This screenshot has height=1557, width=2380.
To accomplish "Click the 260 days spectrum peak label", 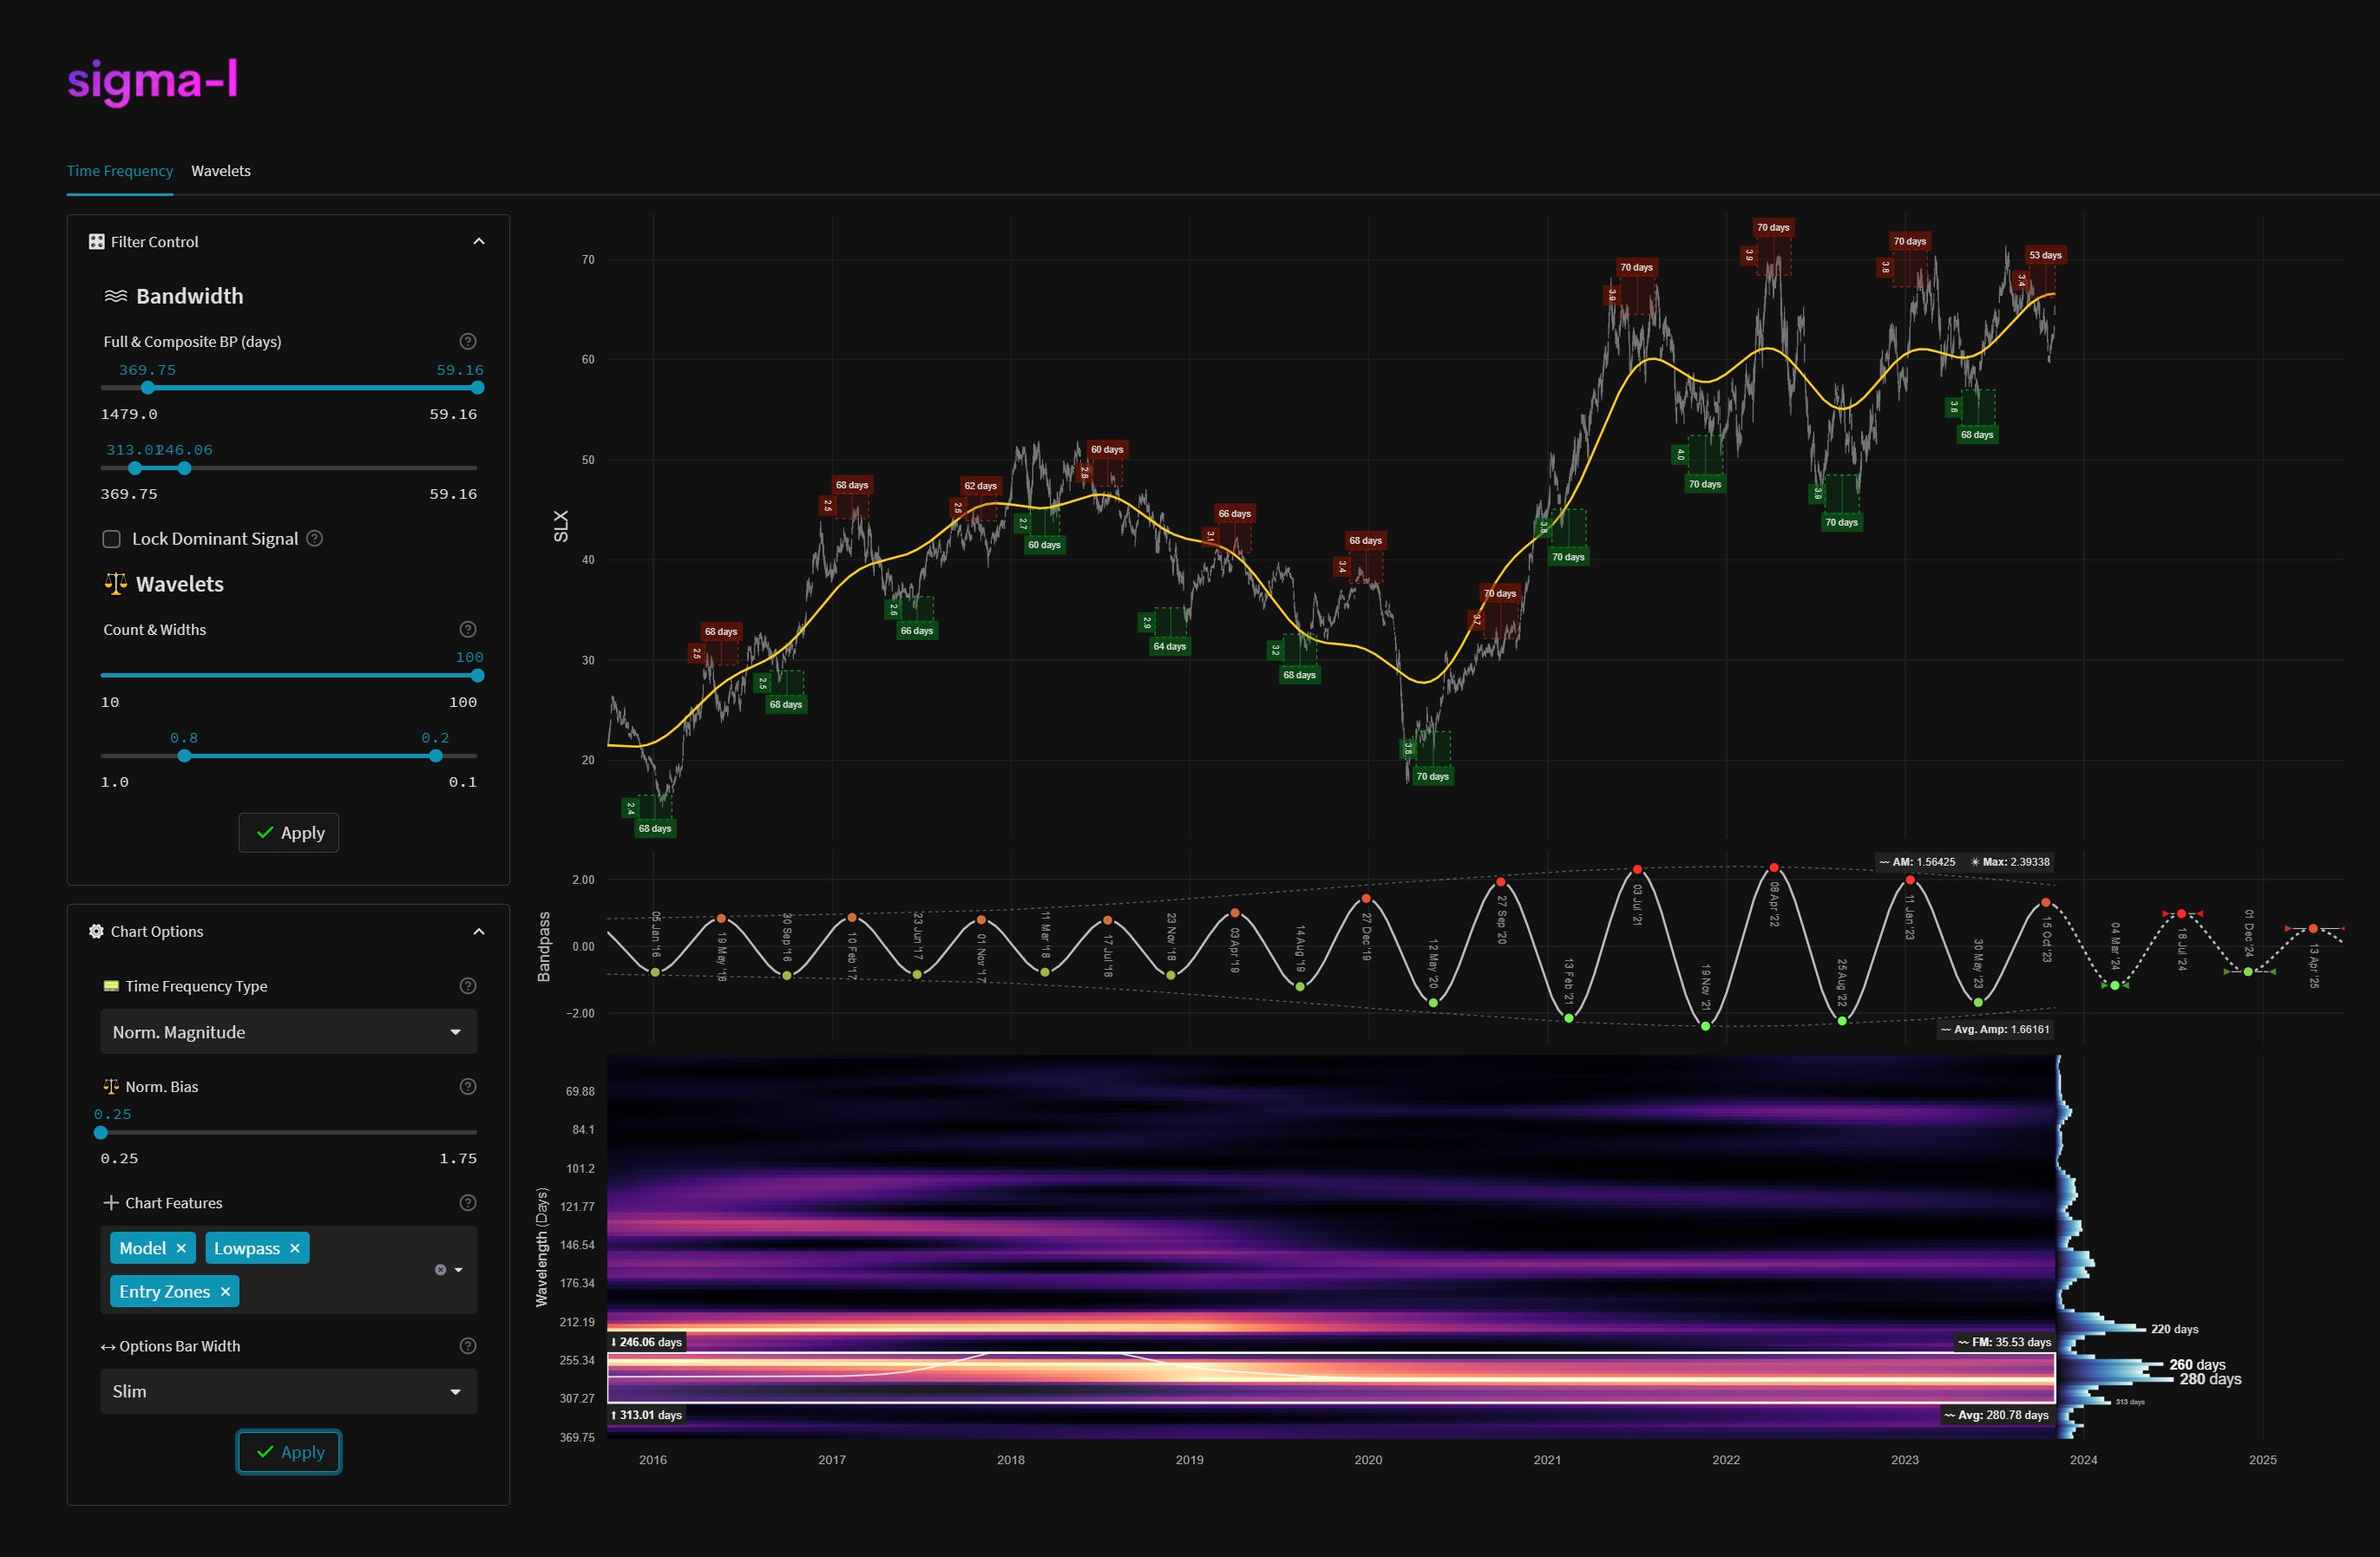I will tap(2197, 1365).
